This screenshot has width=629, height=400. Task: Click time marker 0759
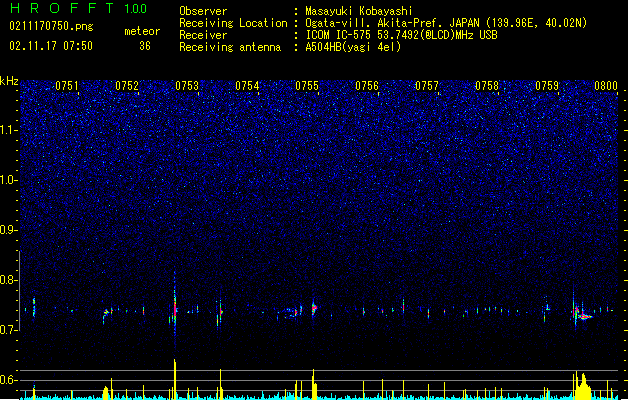[x=547, y=86]
